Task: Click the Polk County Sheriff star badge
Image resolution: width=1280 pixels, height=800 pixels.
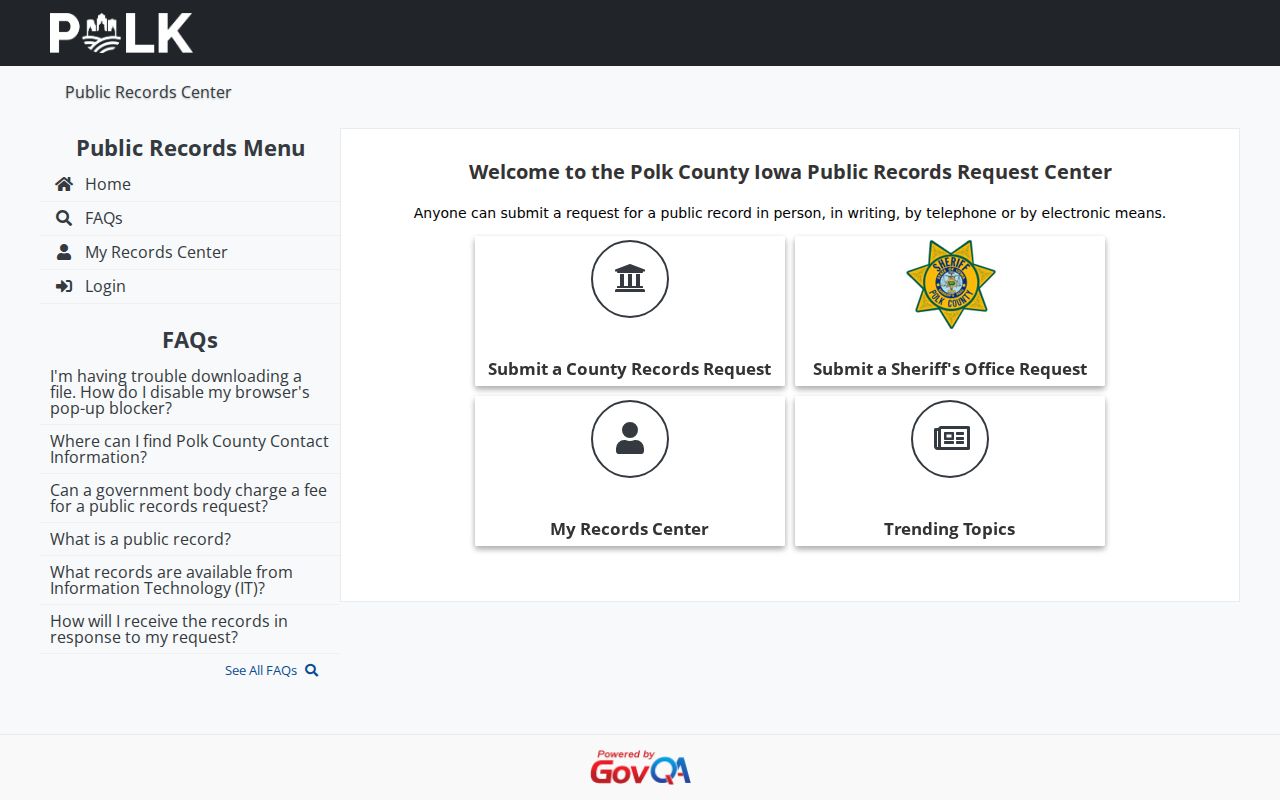Action: 950,284
